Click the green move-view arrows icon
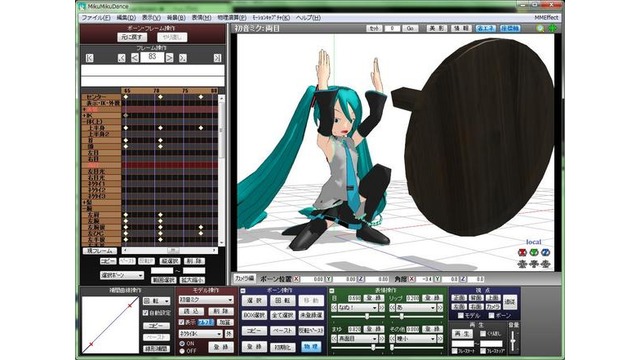Viewport: 640px width, 360px height. coord(553,28)
